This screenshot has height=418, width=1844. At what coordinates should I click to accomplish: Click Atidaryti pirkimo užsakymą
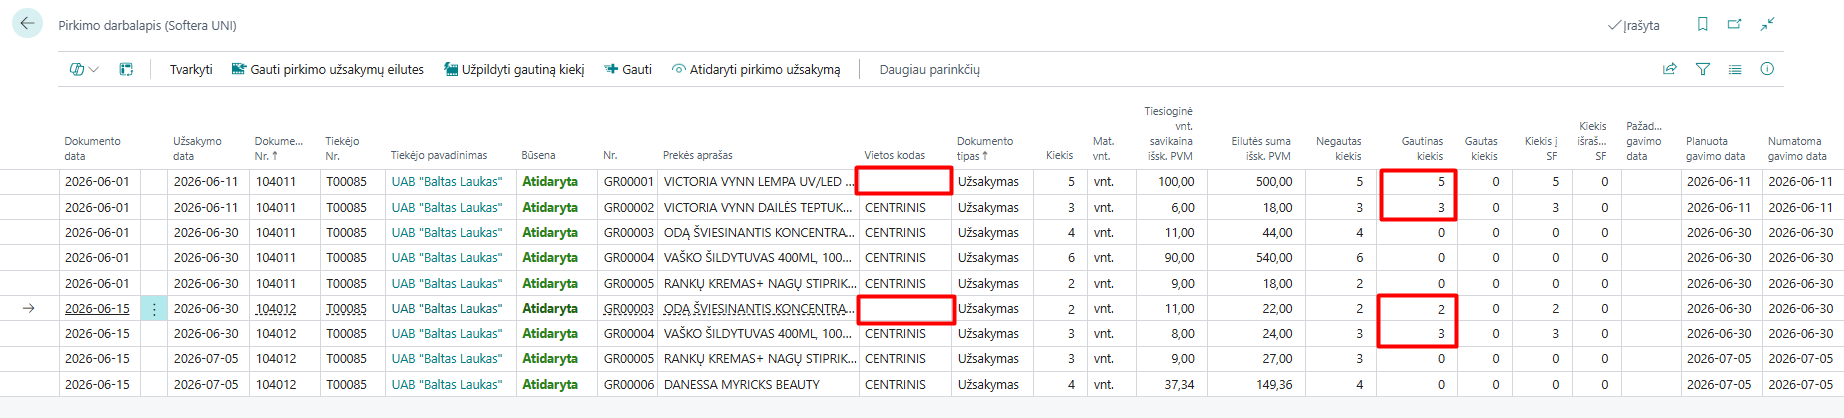pos(756,69)
